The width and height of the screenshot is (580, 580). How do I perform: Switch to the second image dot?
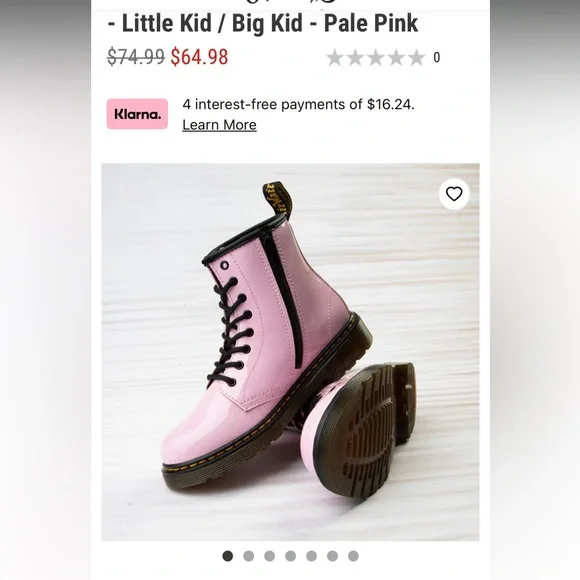(249, 556)
